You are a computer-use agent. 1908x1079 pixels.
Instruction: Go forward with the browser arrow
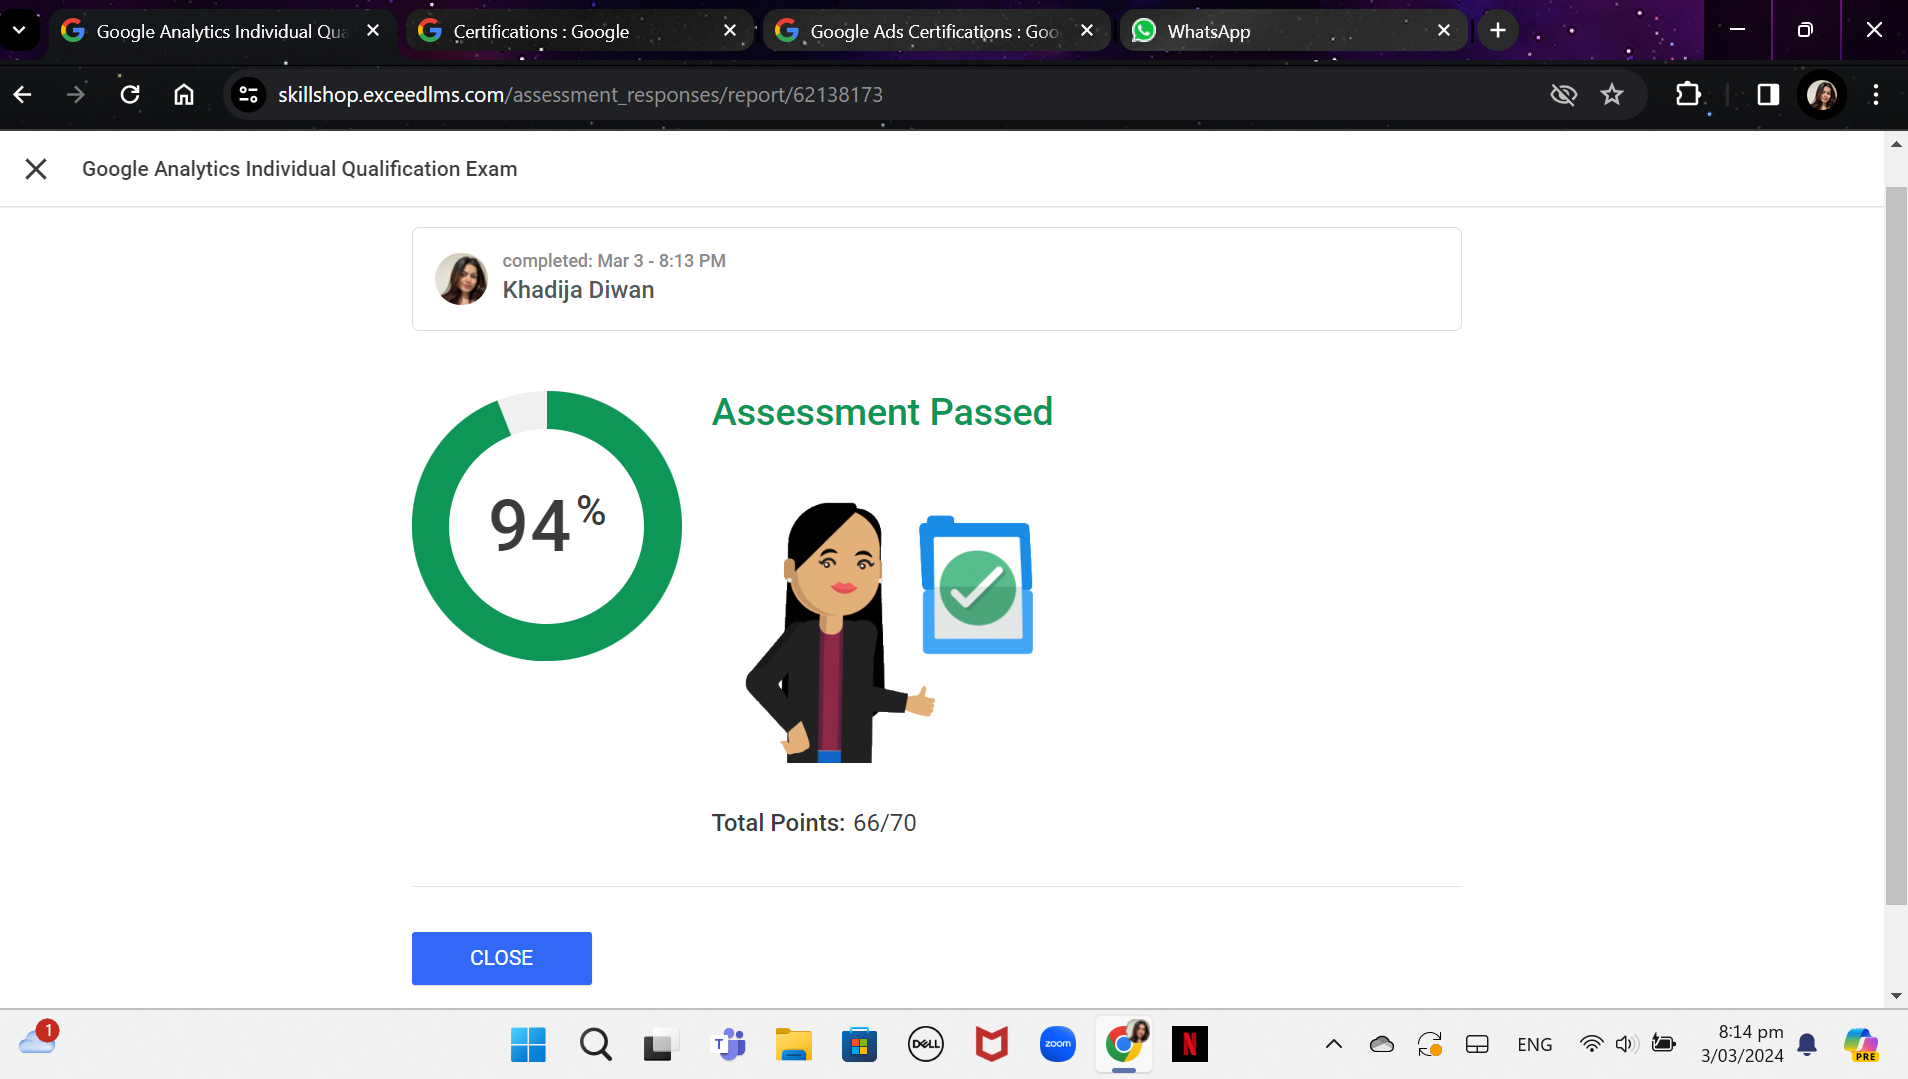tap(76, 94)
